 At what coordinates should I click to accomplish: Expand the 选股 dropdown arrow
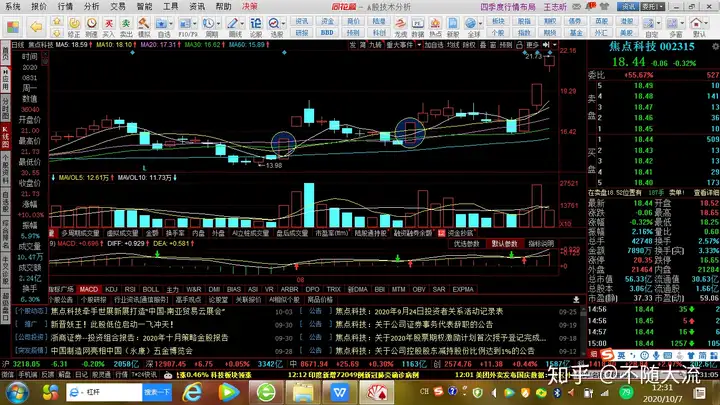[x=284, y=23]
